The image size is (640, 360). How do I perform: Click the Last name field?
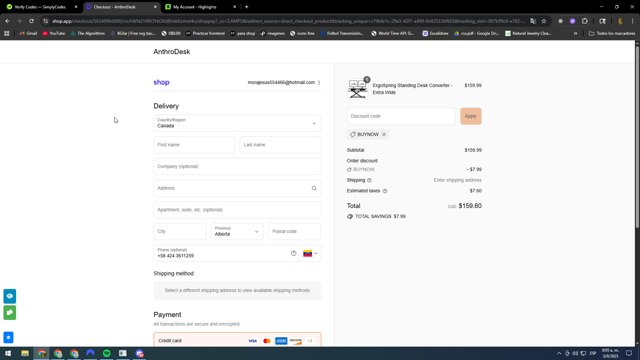280,145
